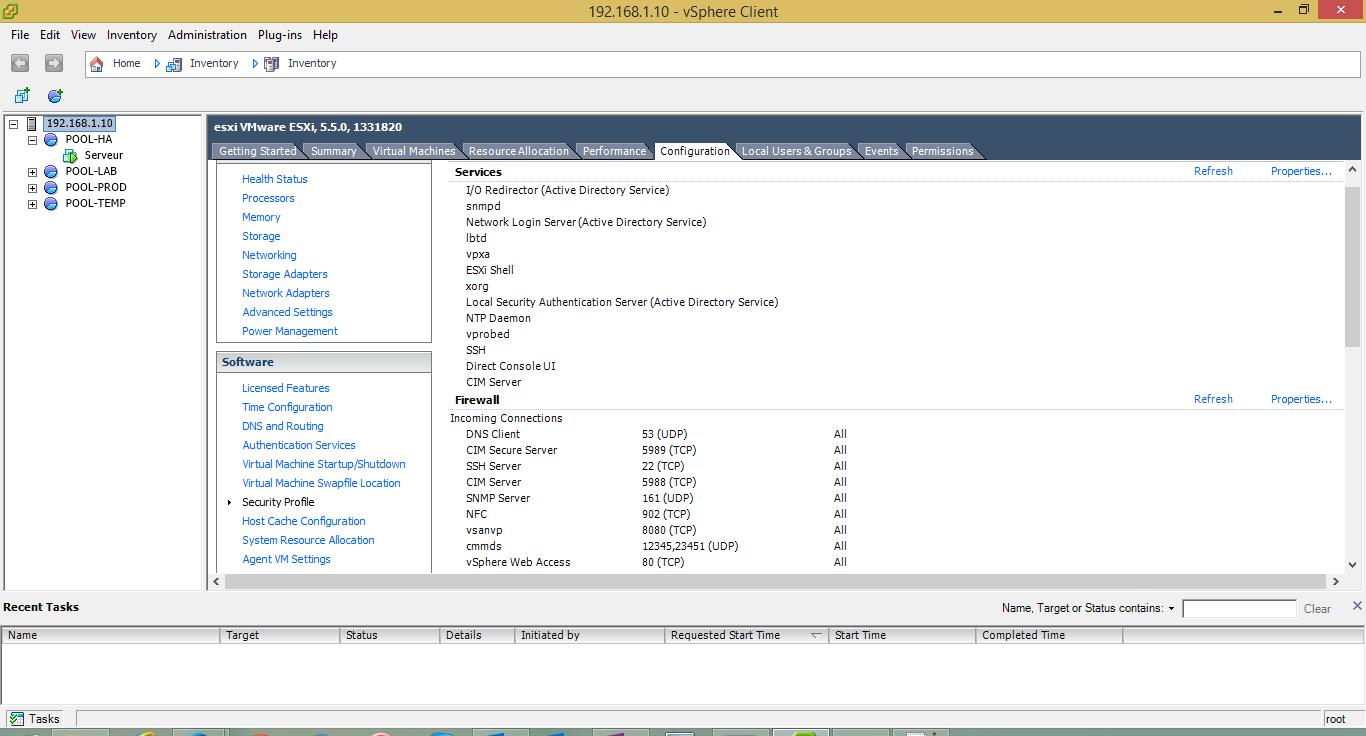Click the POOL-LAB resource pool icon
The image size is (1366, 736).
pos(51,172)
